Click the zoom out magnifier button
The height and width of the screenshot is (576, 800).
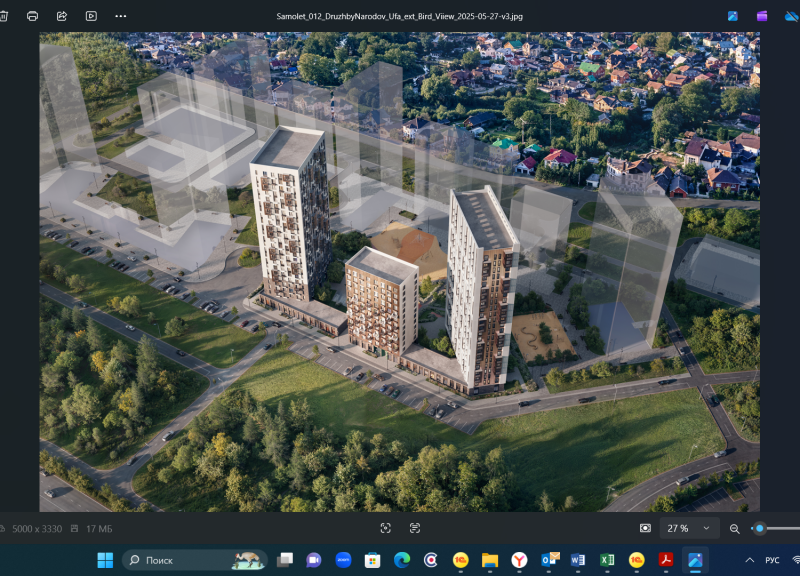pos(735,528)
